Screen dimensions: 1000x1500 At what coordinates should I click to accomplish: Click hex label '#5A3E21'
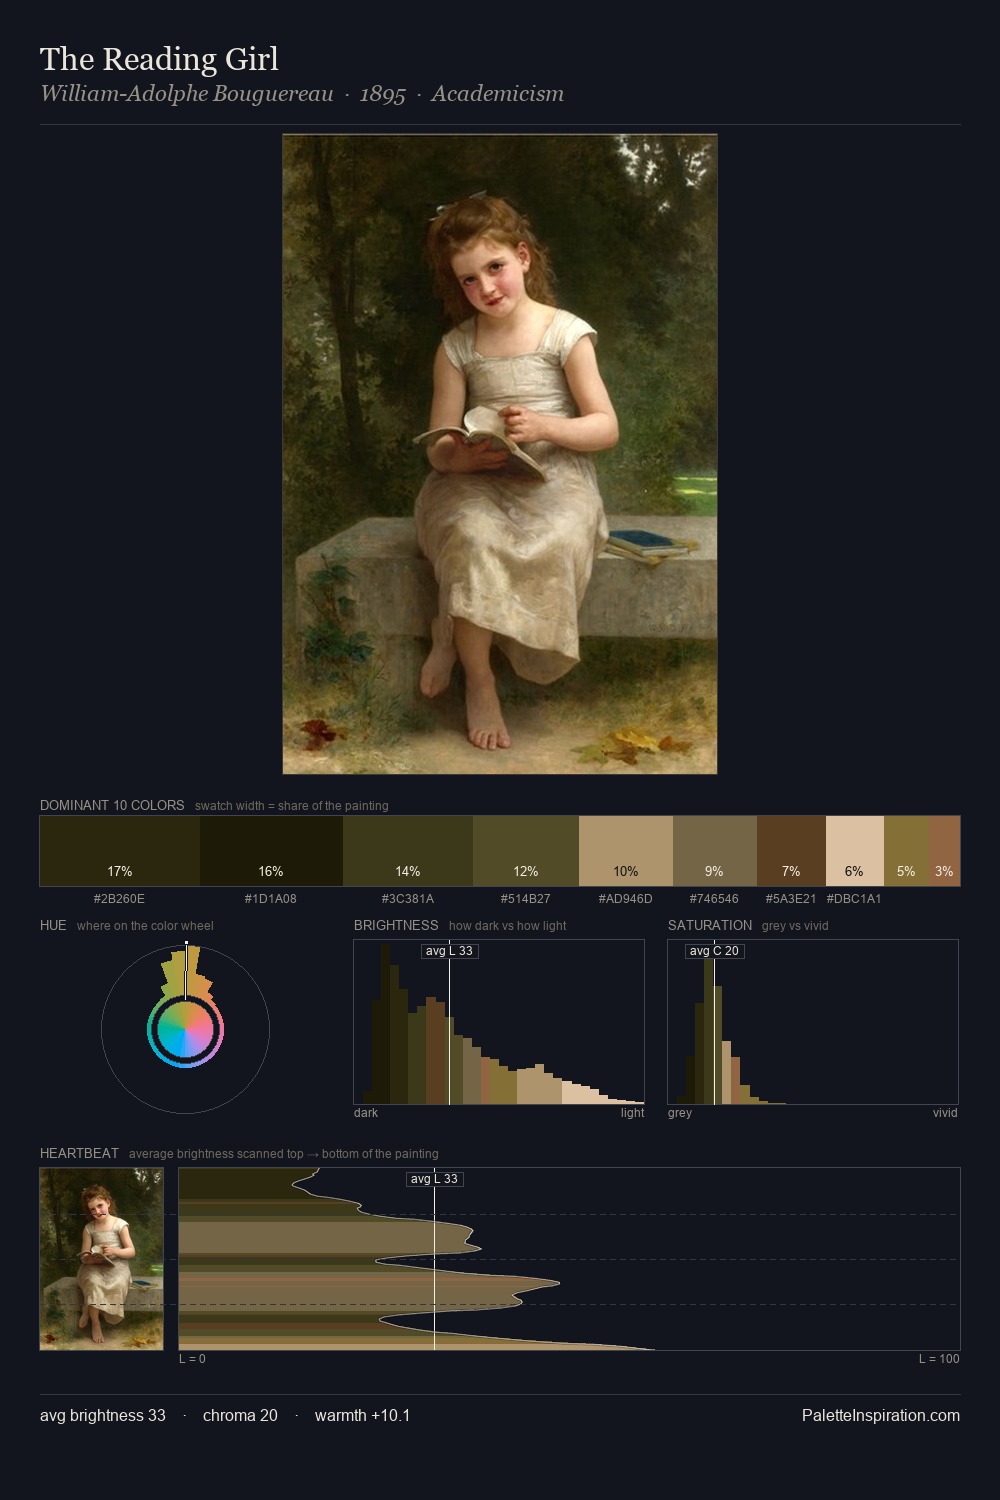[791, 899]
